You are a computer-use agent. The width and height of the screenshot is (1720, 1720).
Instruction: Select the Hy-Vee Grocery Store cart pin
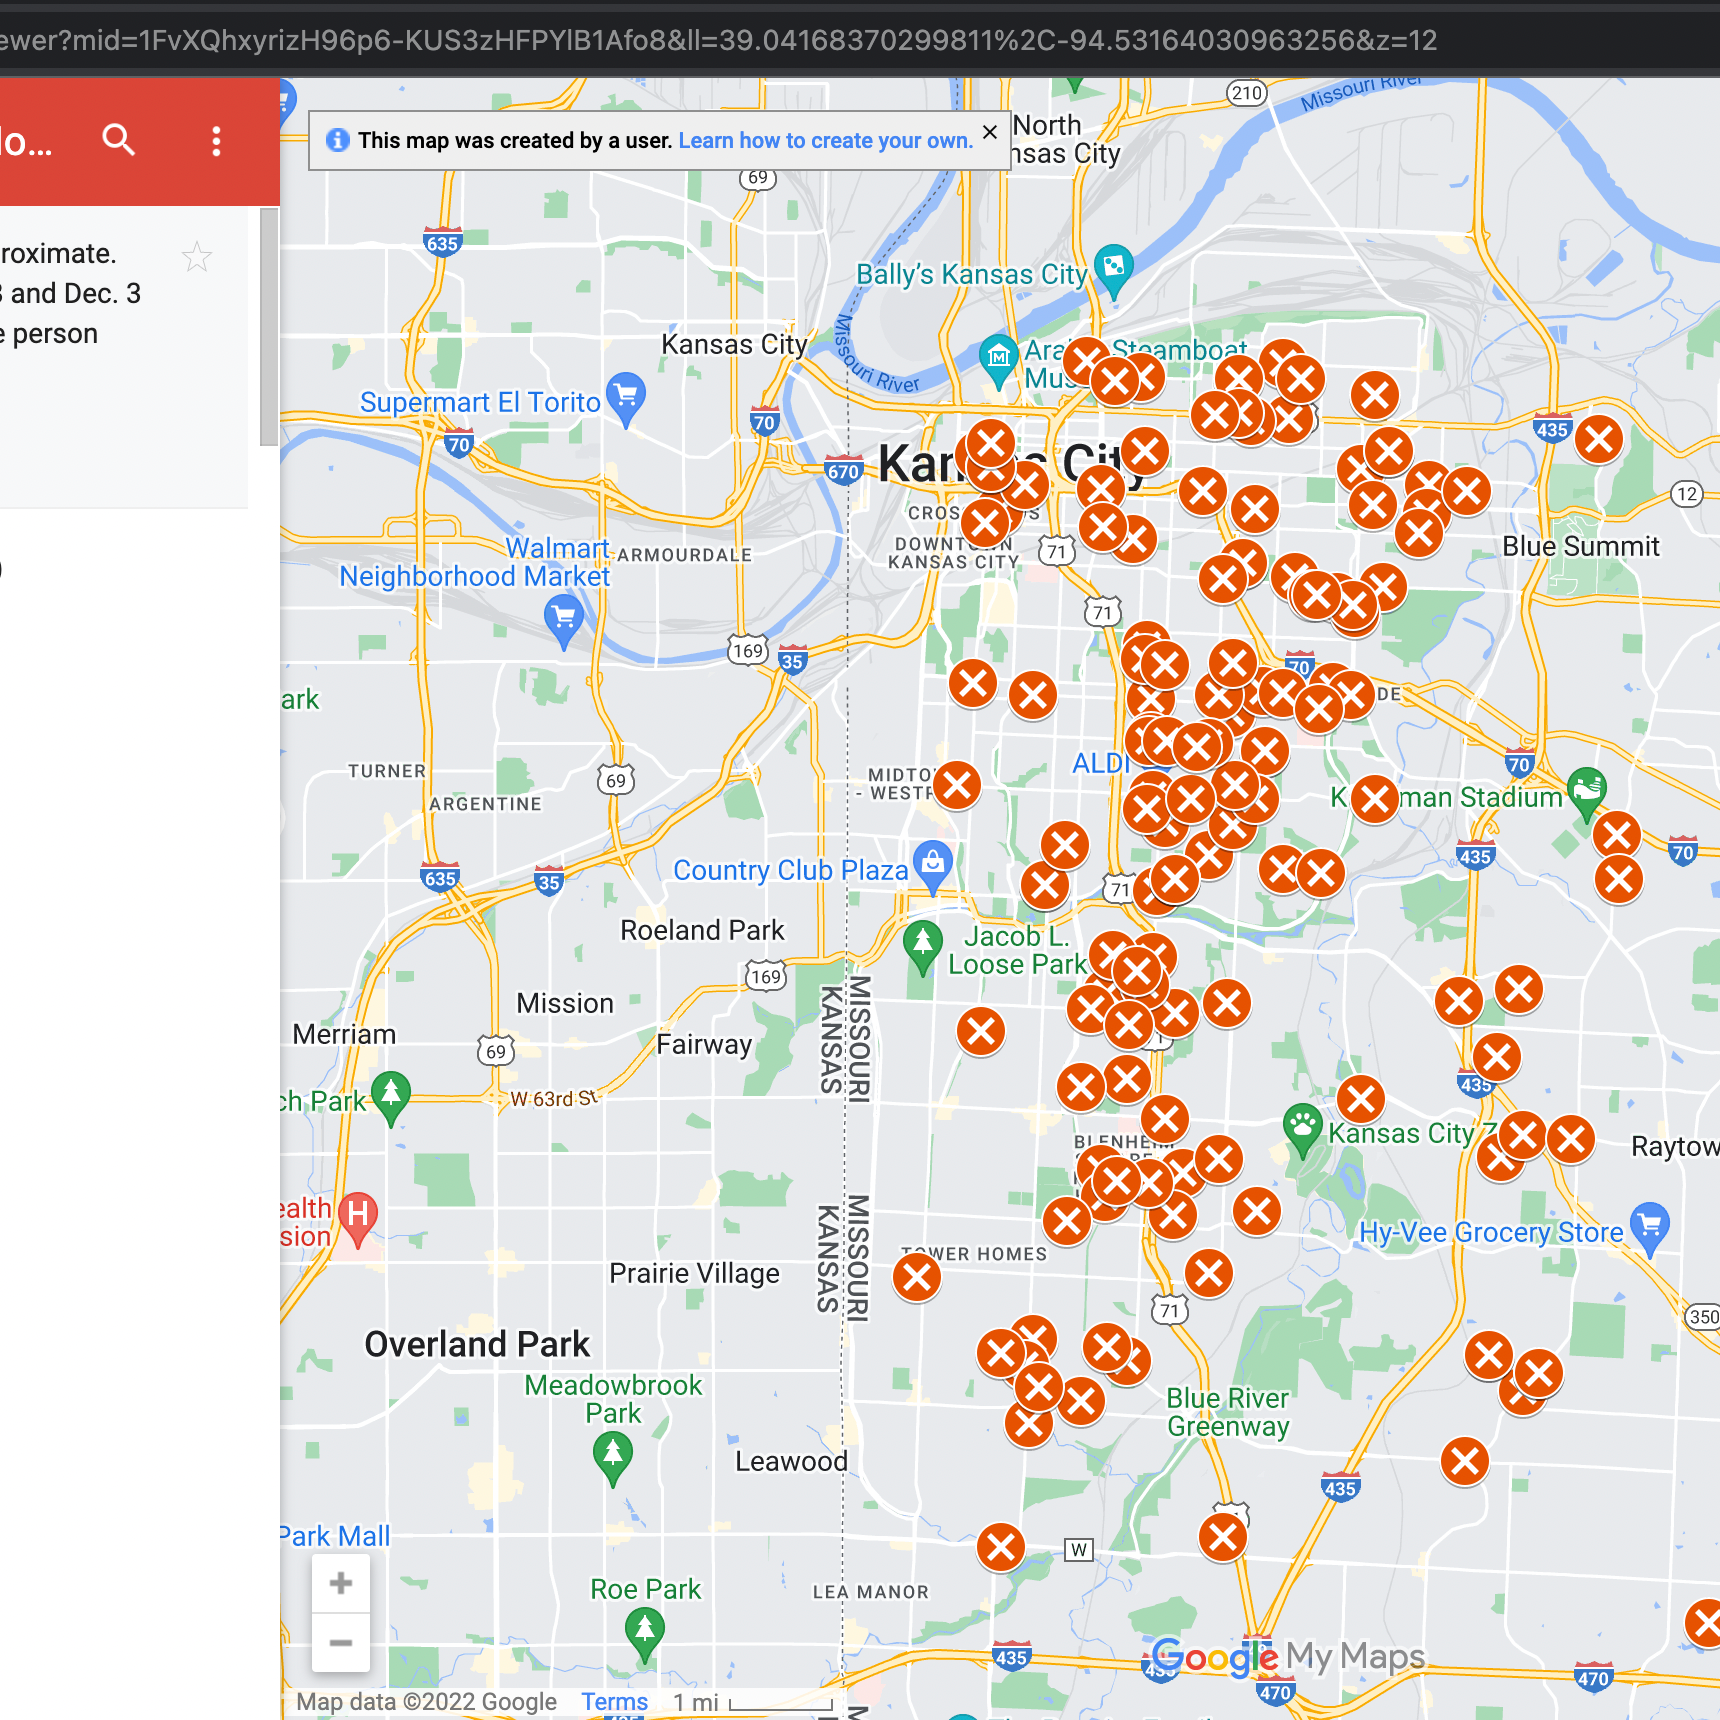(1649, 1228)
